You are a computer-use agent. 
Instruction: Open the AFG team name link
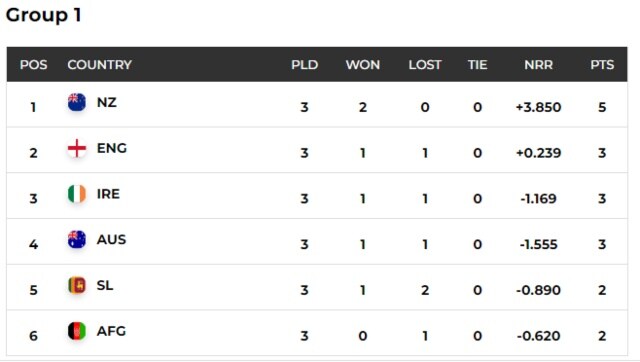click(111, 331)
